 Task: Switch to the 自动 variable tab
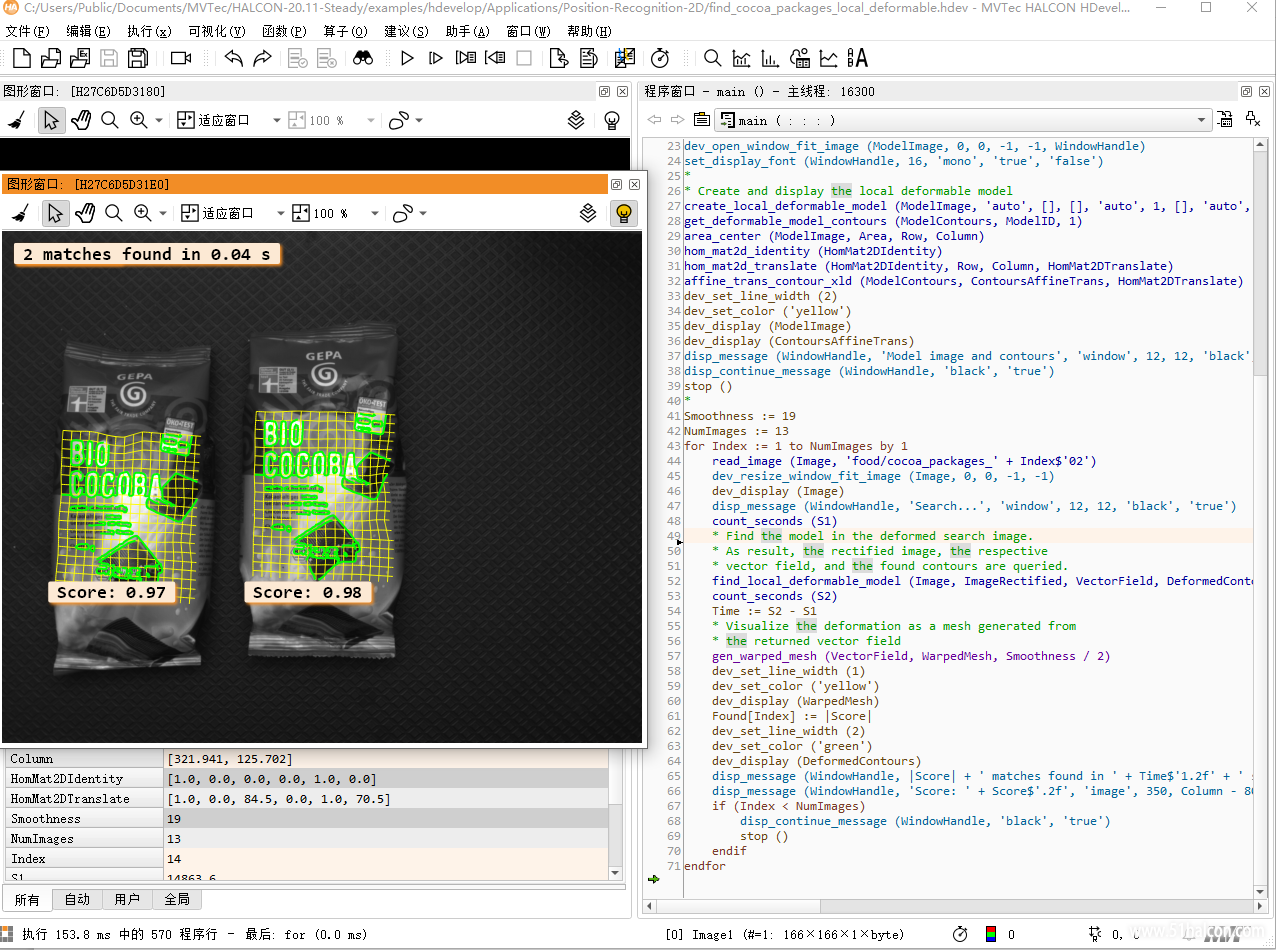[x=77, y=899]
